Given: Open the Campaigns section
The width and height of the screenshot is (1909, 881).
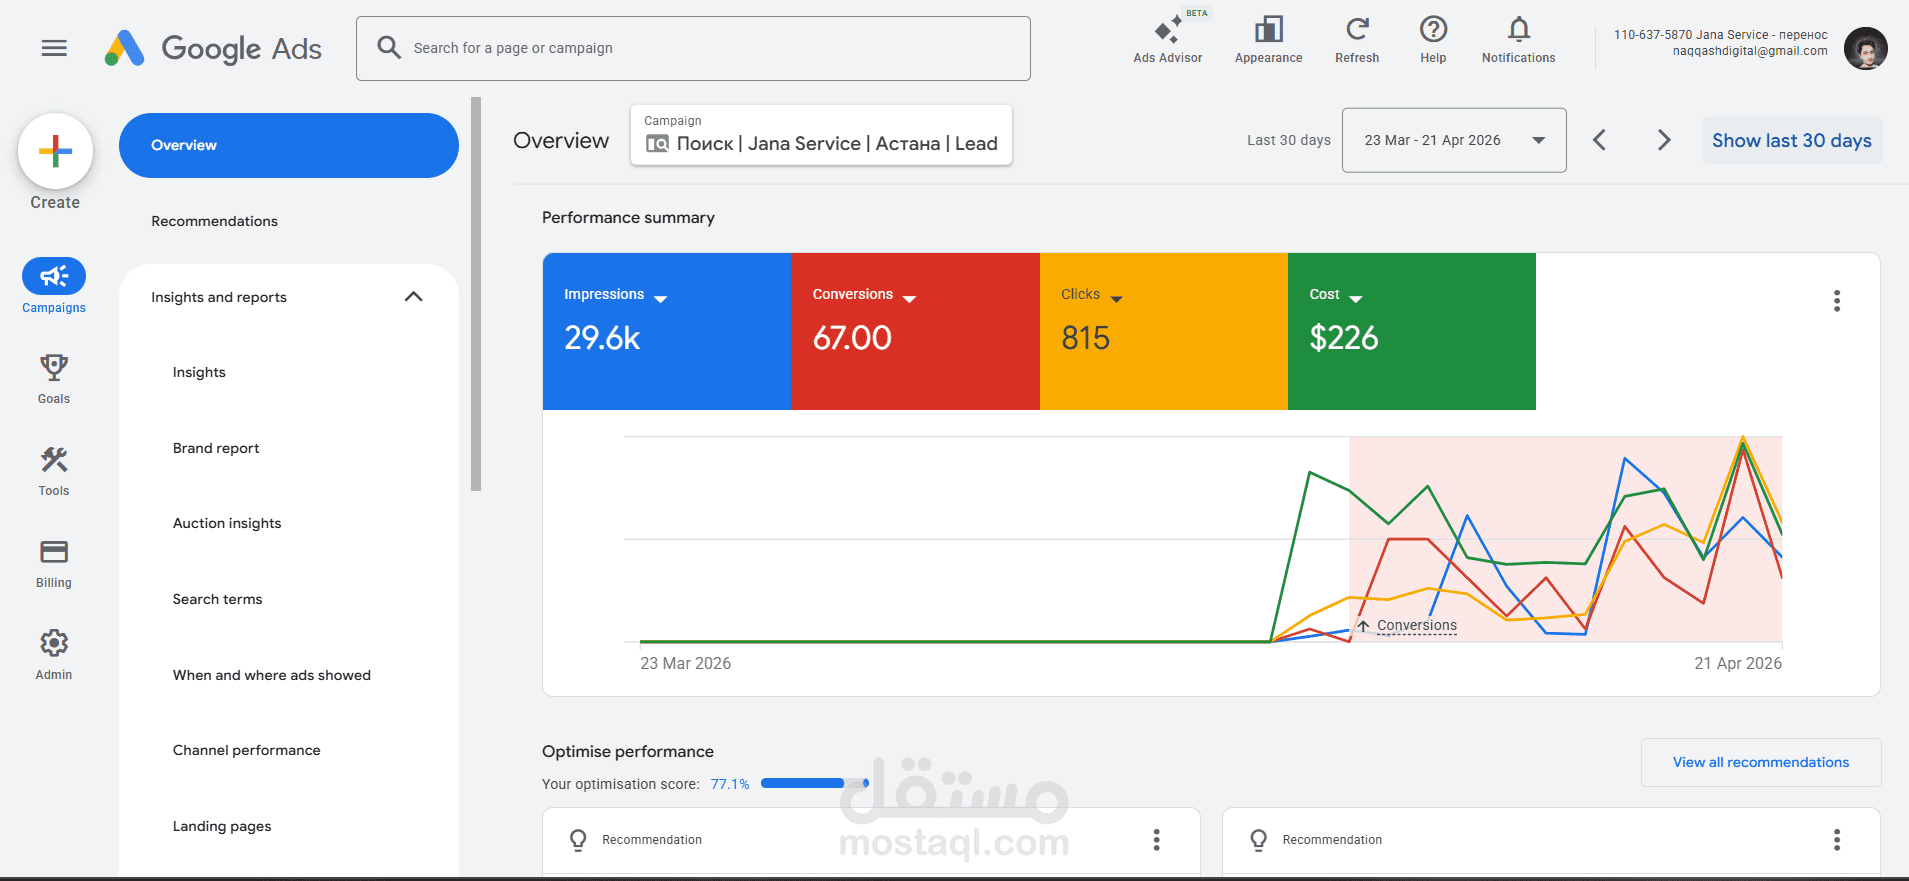Looking at the screenshot, I should [x=54, y=286].
